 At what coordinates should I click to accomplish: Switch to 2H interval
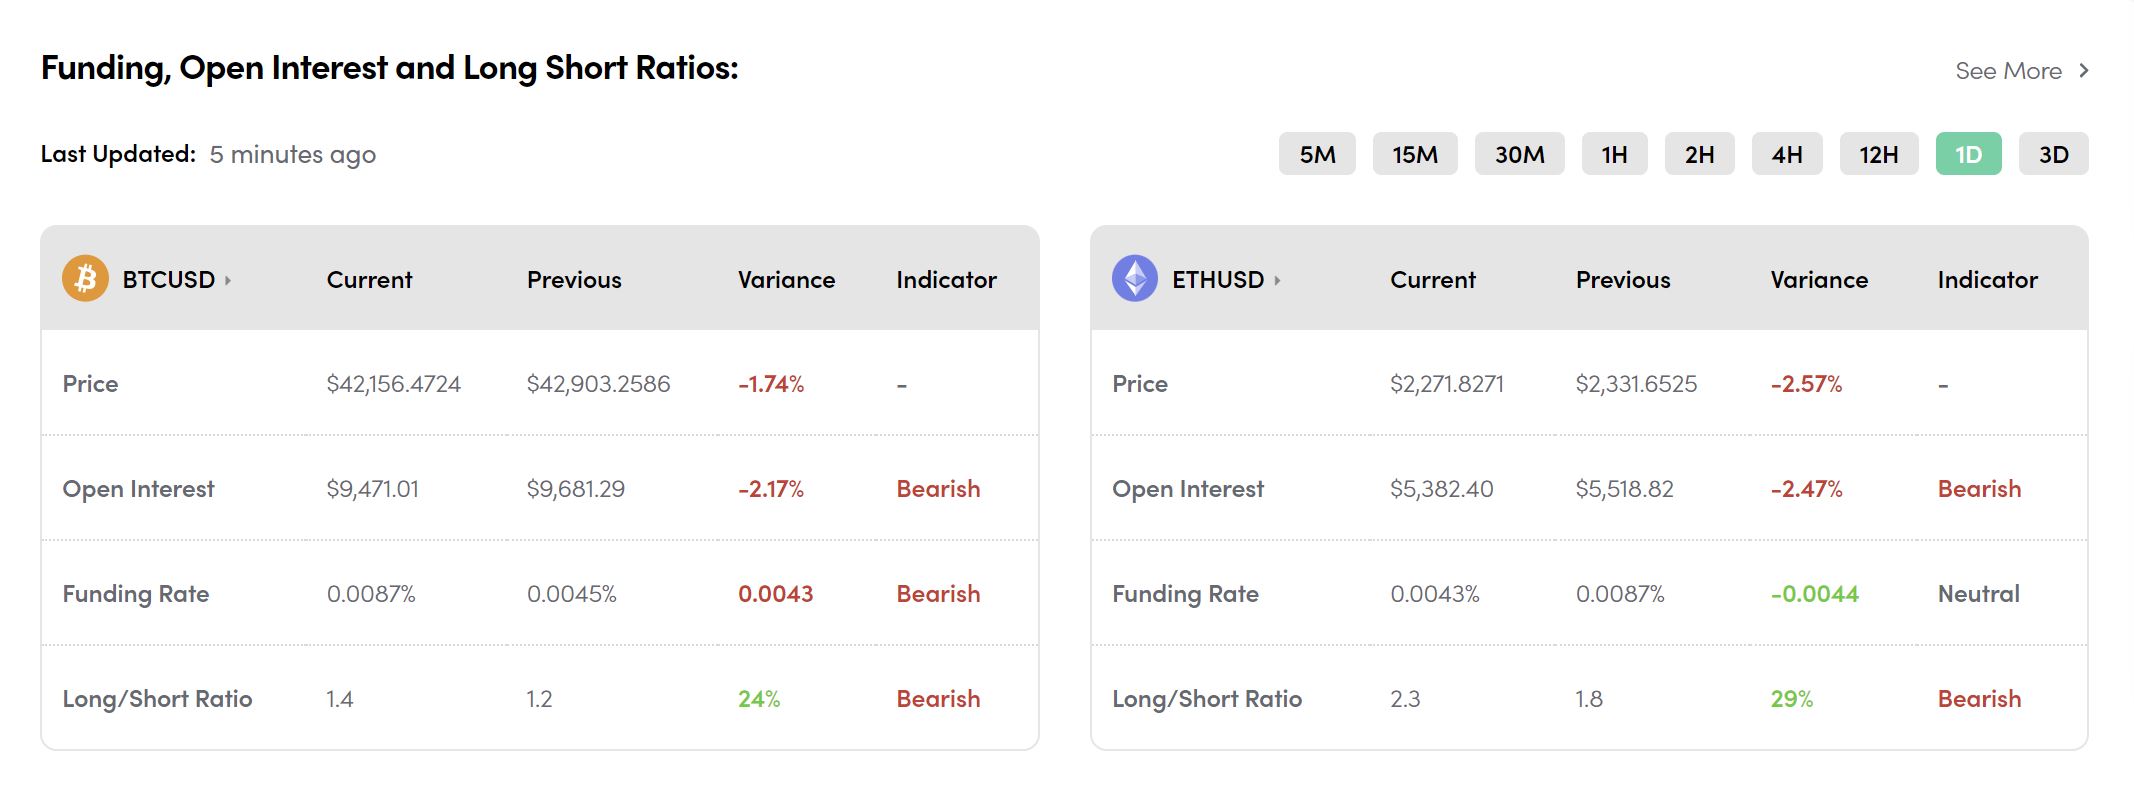[1699, 154]
